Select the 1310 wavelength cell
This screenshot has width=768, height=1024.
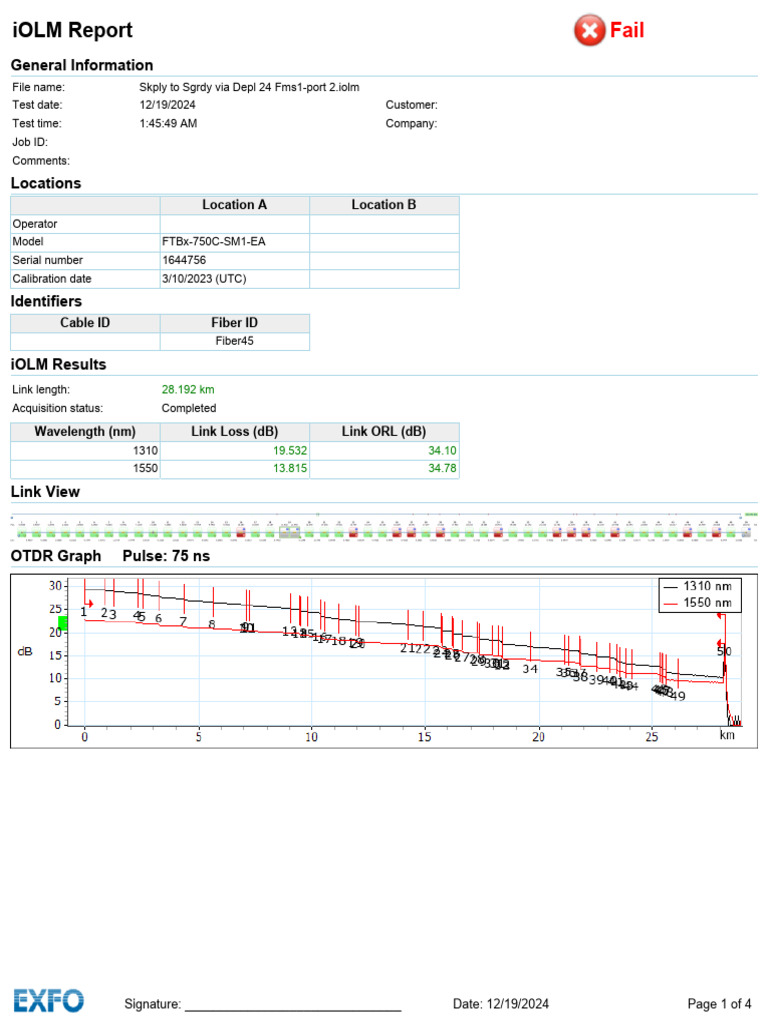[85, 451]
